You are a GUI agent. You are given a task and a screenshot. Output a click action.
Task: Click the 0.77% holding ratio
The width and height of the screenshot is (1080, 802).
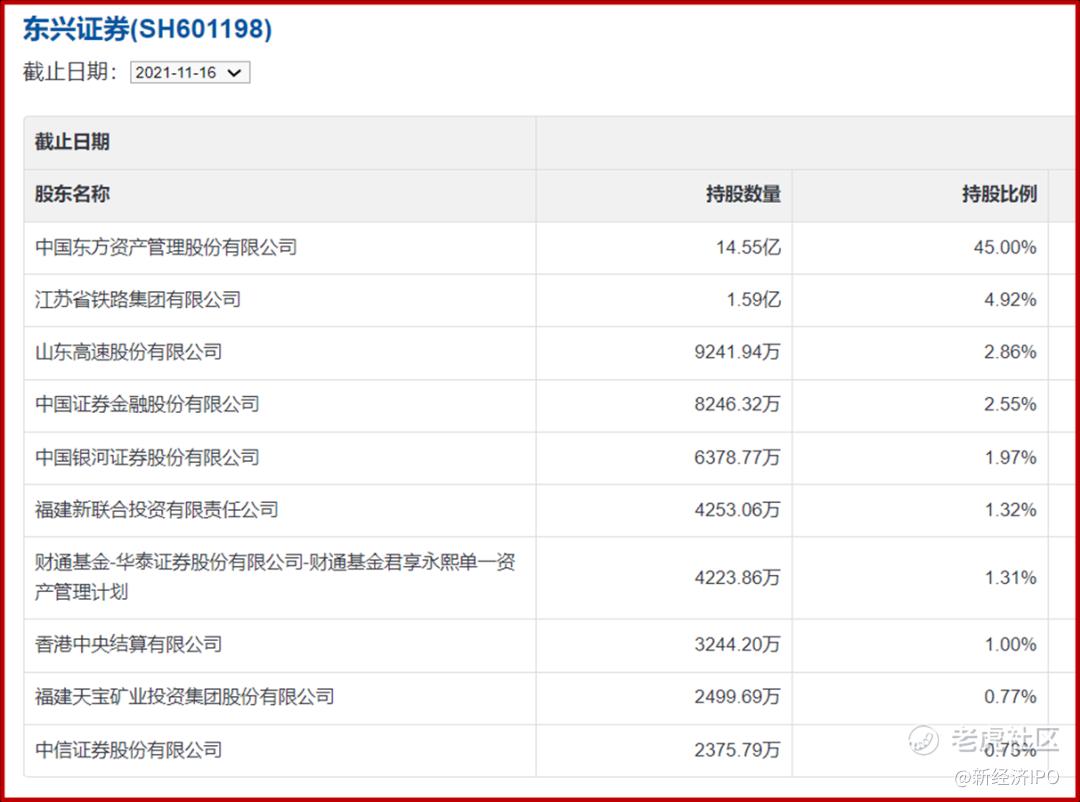tap(1010, 697)
